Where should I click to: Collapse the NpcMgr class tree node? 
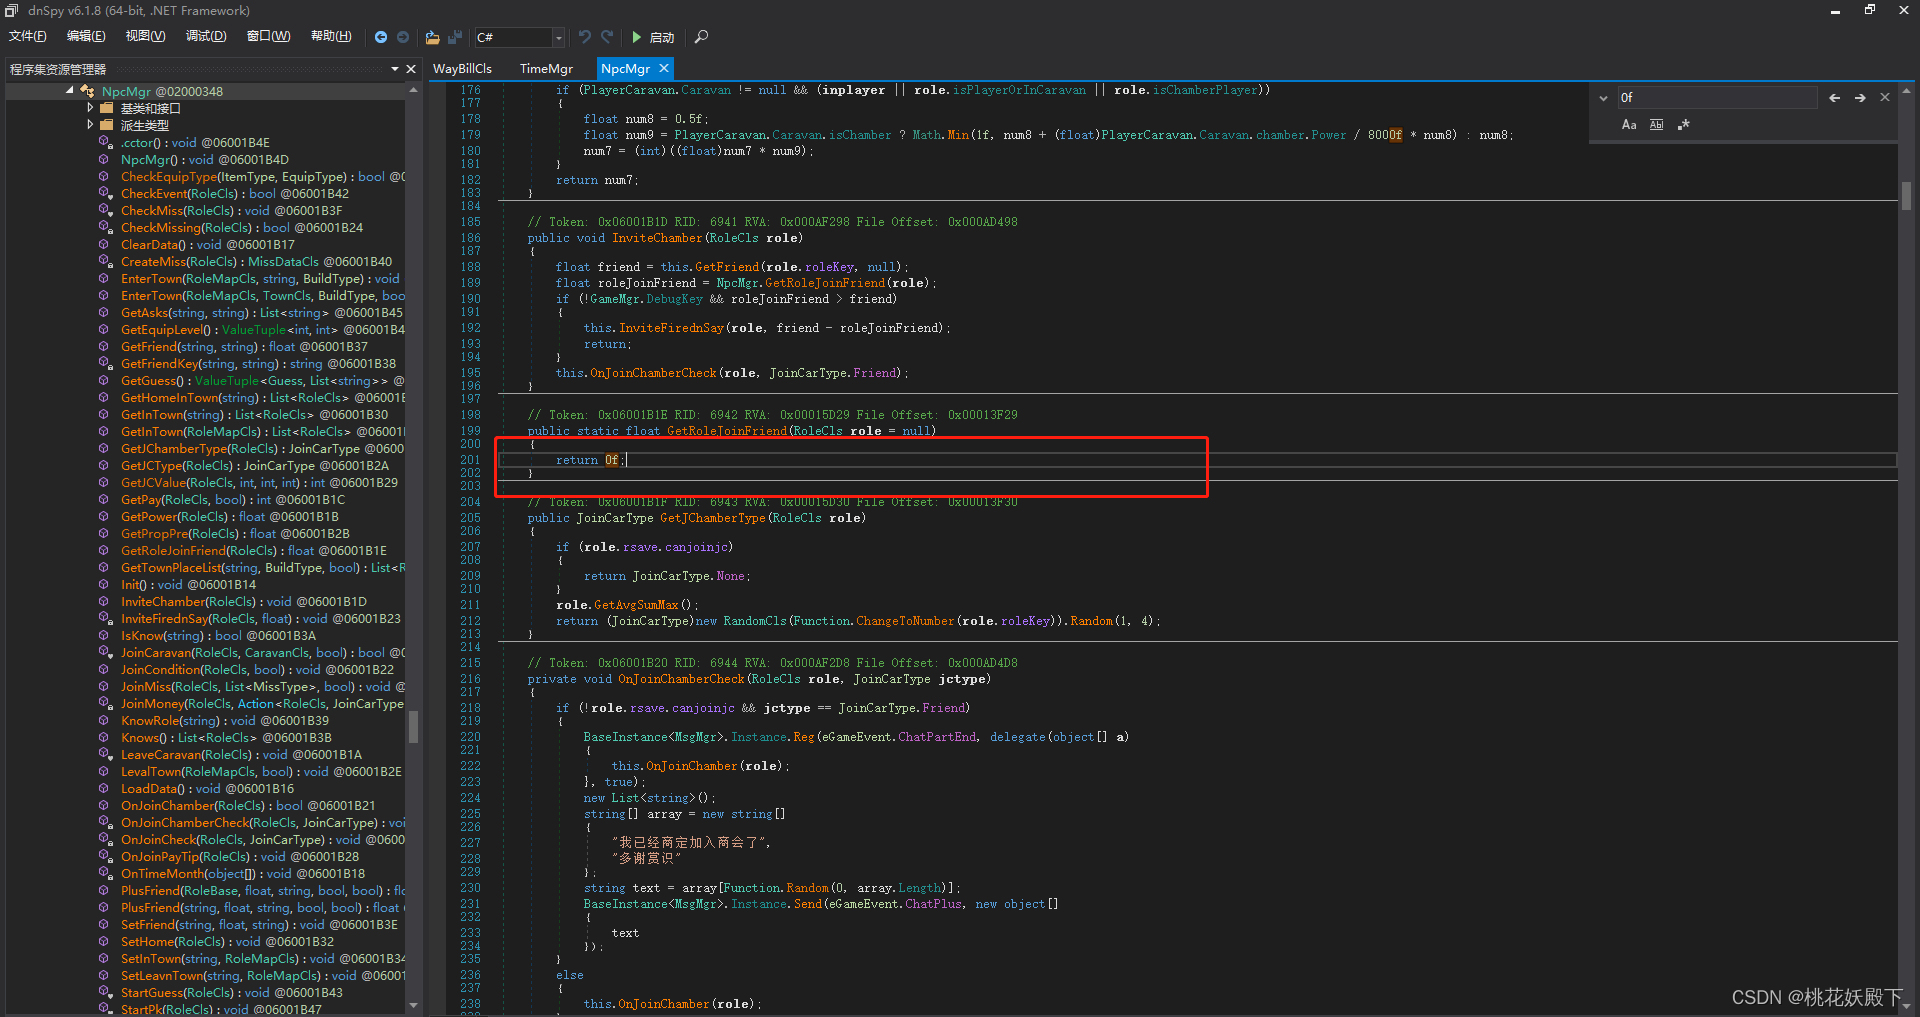[70, 91]
